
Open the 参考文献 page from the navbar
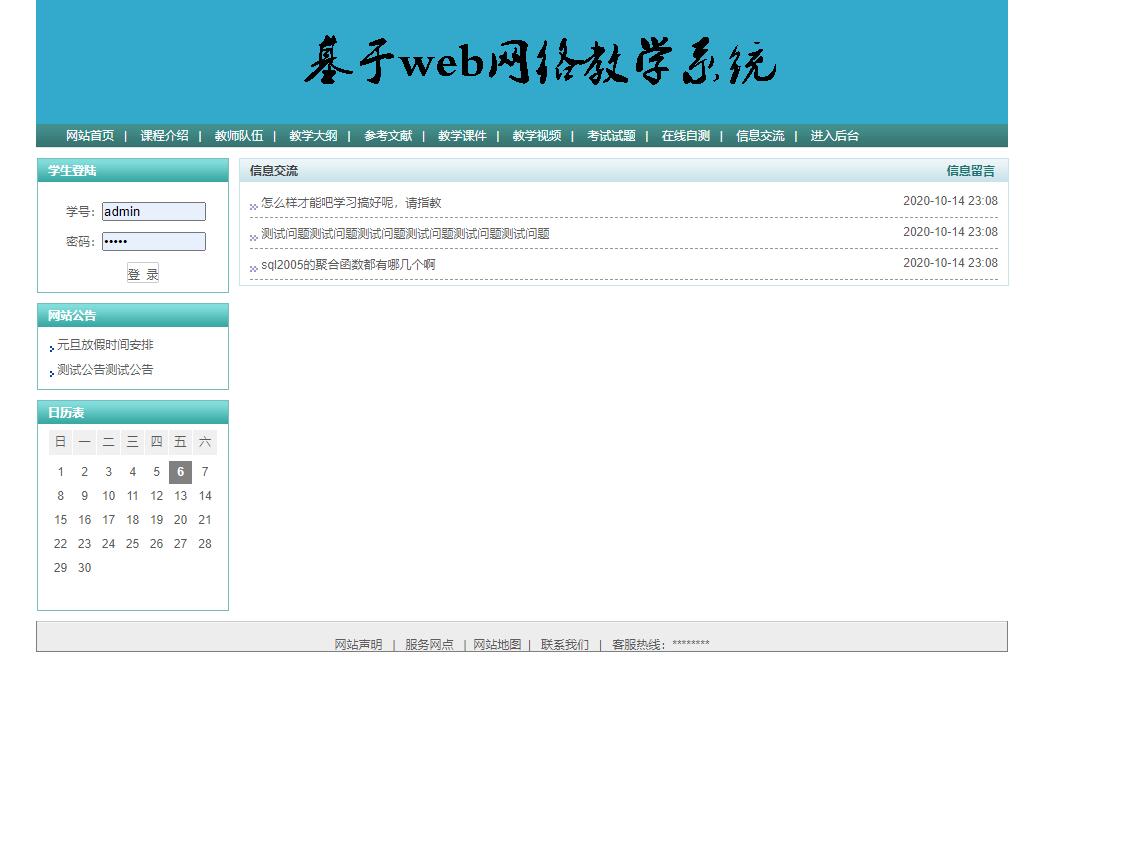coord(388,135)
